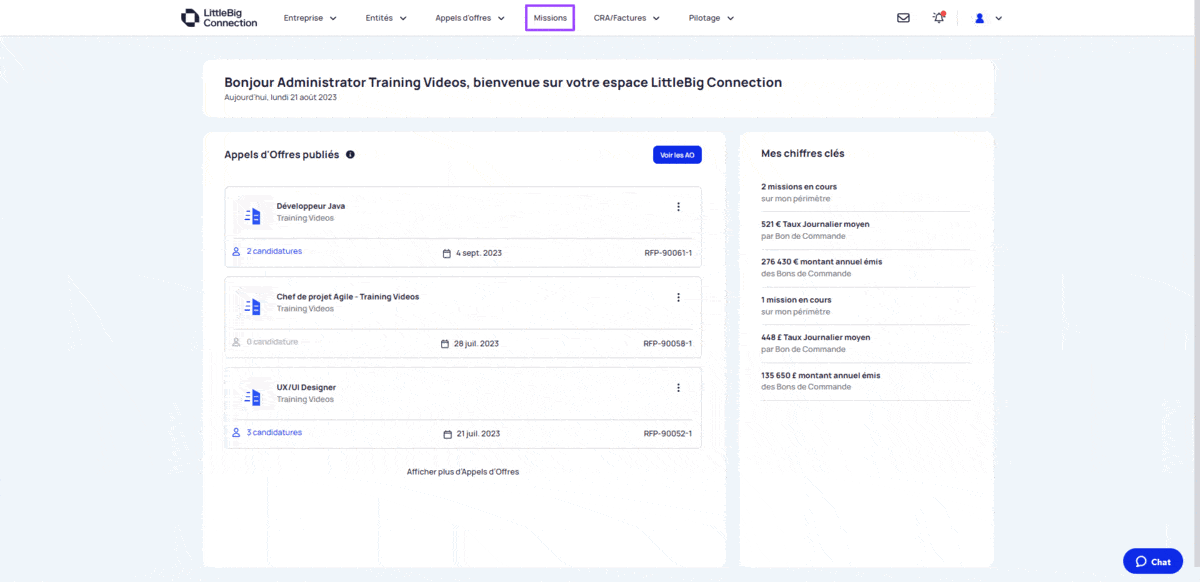
Task: Open the Missions menu item
Action: click(550, 18)
